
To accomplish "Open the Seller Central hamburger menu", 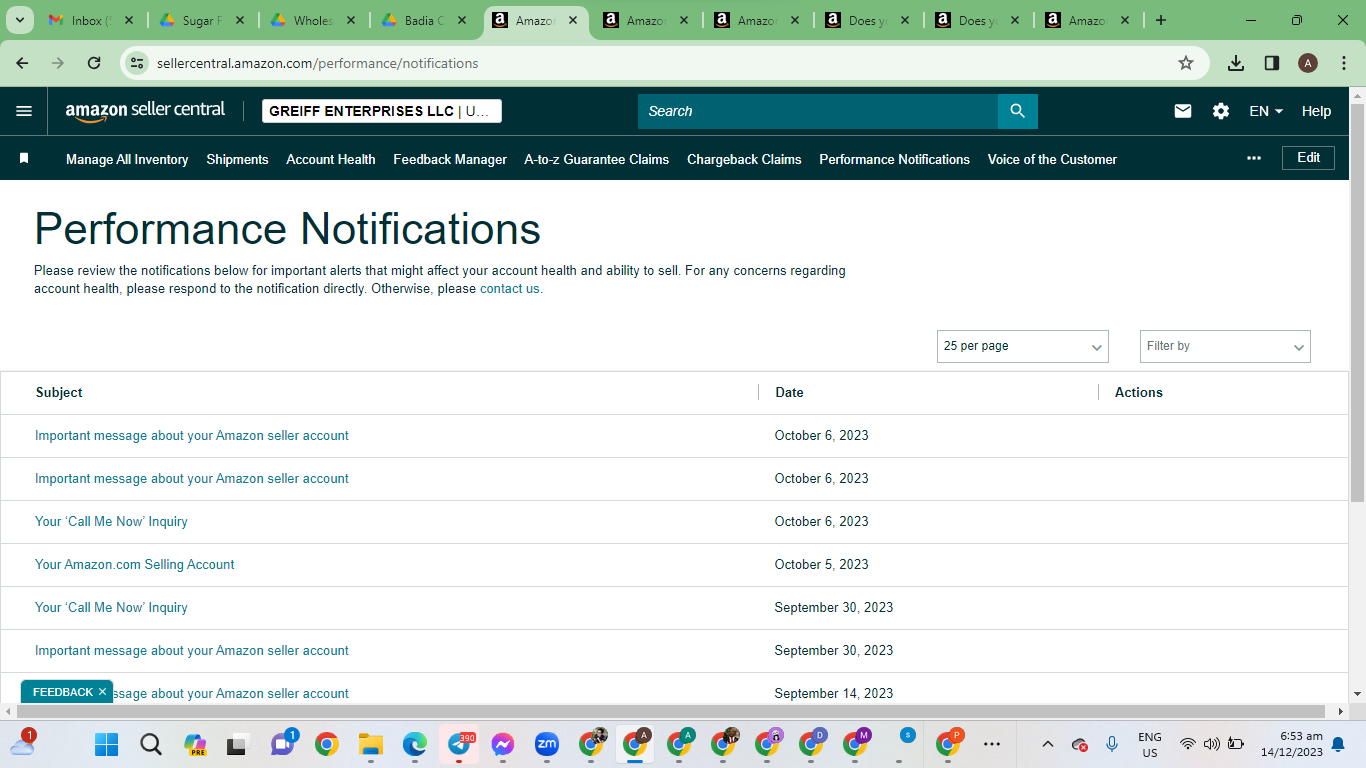I will (x=24, y=111).
